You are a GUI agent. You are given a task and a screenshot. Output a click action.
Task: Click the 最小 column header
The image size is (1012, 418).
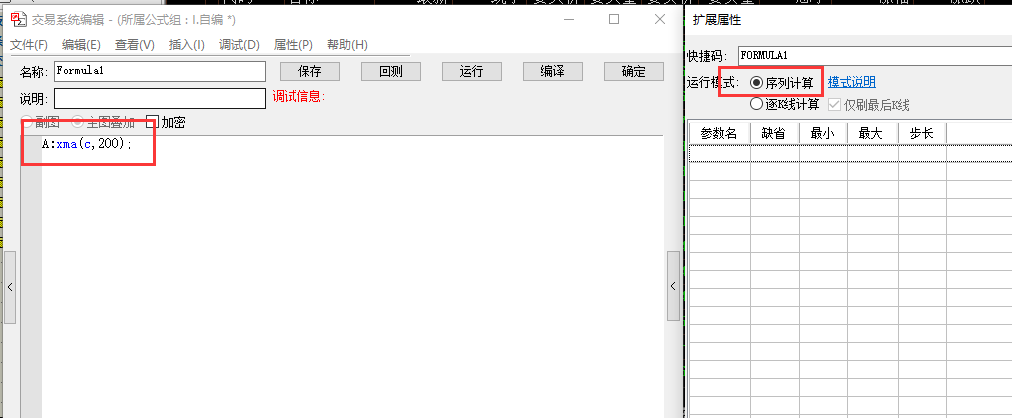pos(823,134)
